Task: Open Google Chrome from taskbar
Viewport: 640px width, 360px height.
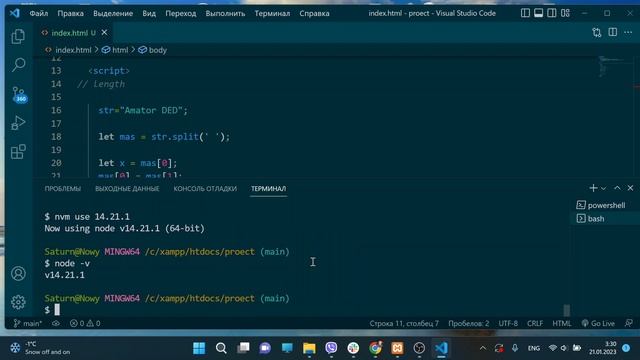Action: click(x=375, y=348)
